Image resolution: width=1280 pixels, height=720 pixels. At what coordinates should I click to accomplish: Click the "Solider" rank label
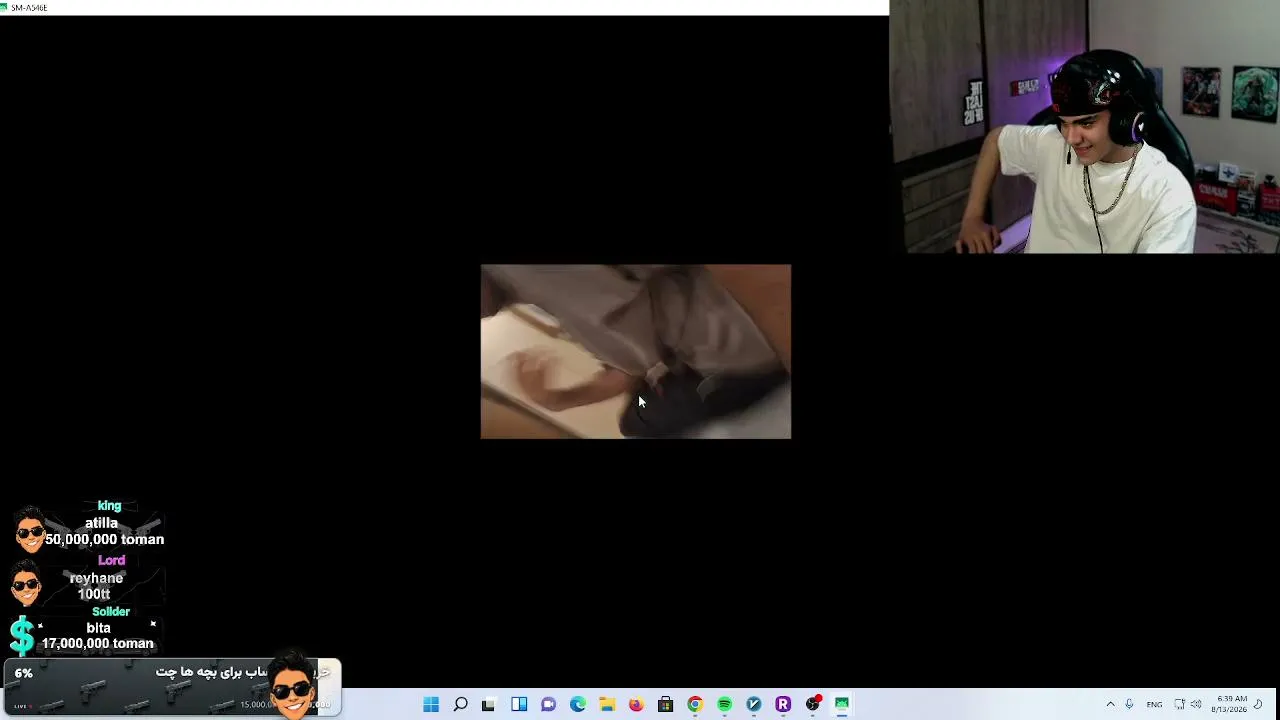[x=110, y=611]
